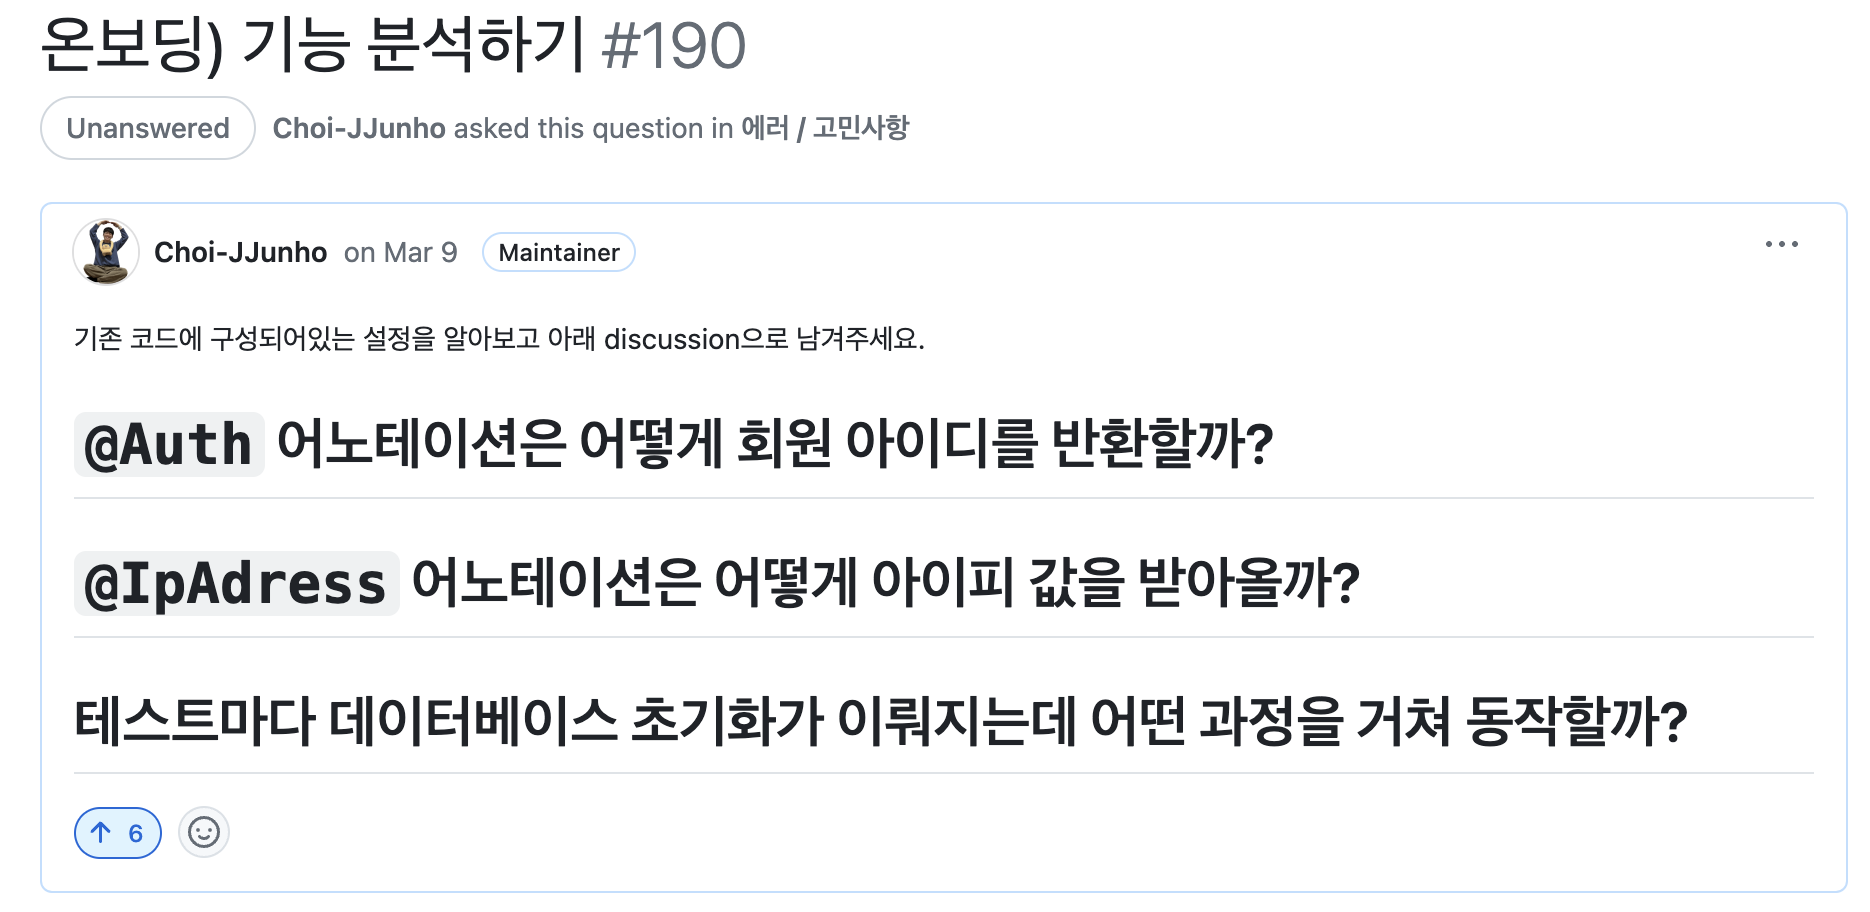Click the @Auth code label
The height and width of the screenshot is (912, 1870).
tap(169, 445)
